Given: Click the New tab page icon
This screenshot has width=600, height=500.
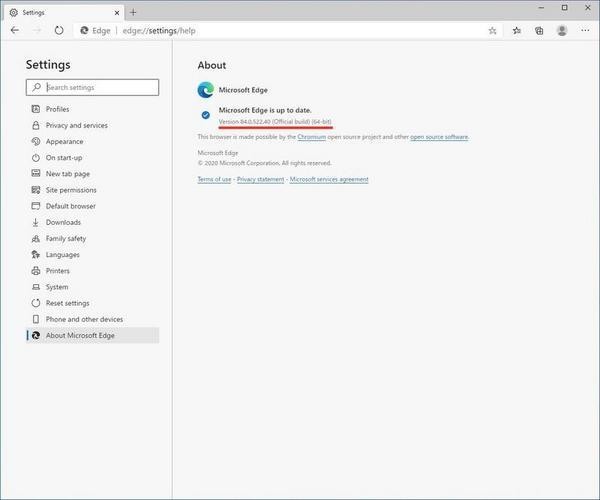Looking at the screenshot, I should (x=36, y=174).
